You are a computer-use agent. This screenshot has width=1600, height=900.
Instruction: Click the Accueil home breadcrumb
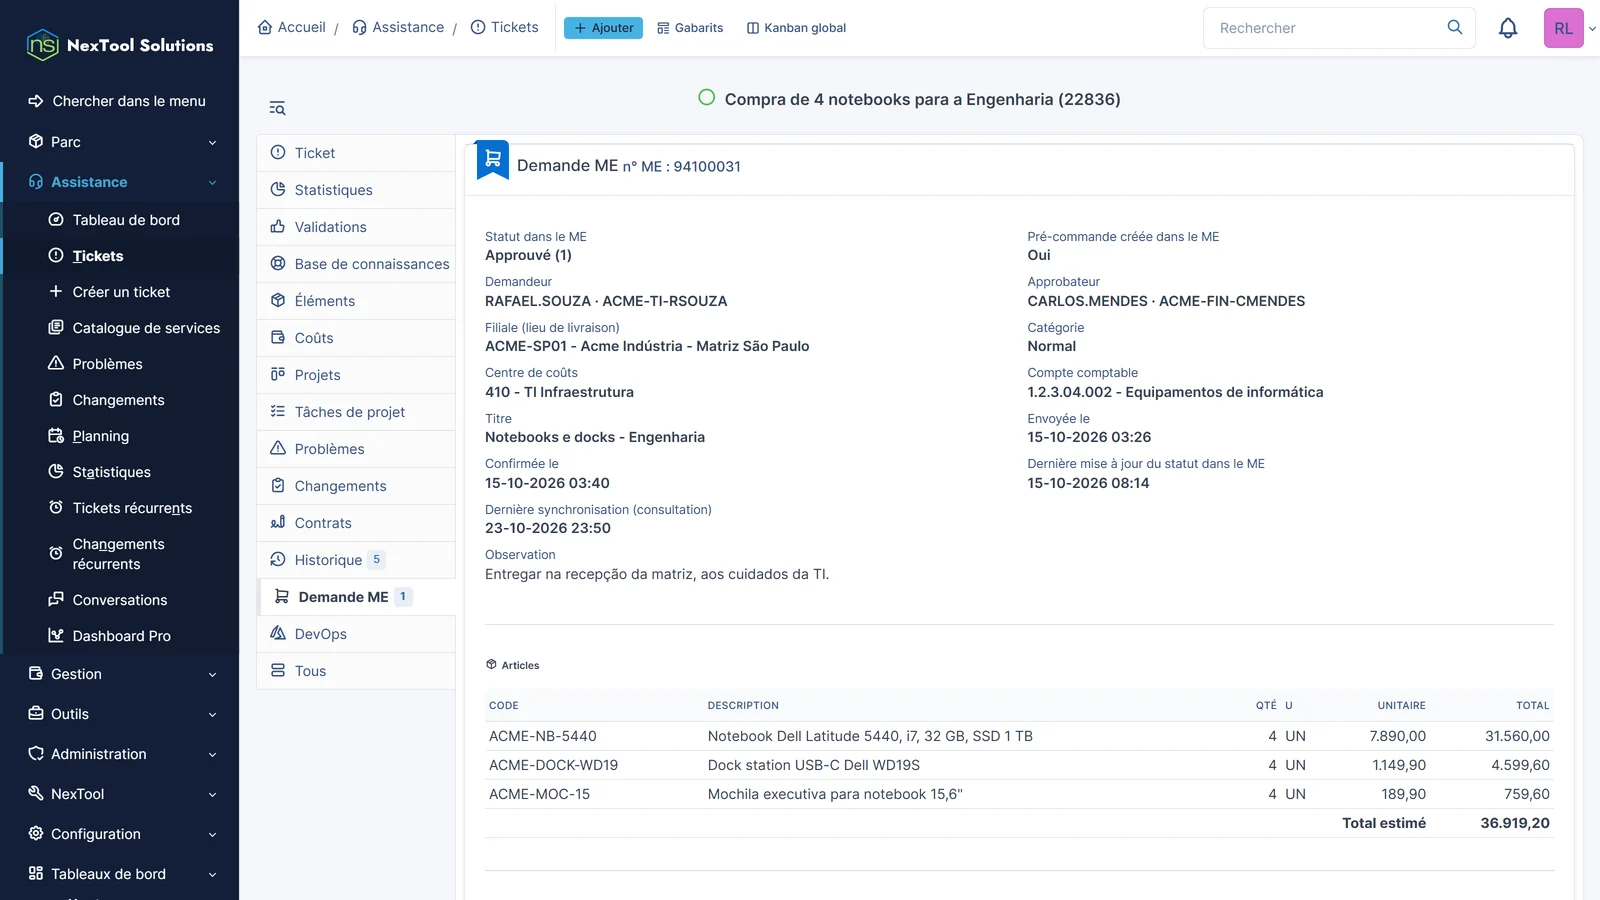click(292, 27)
